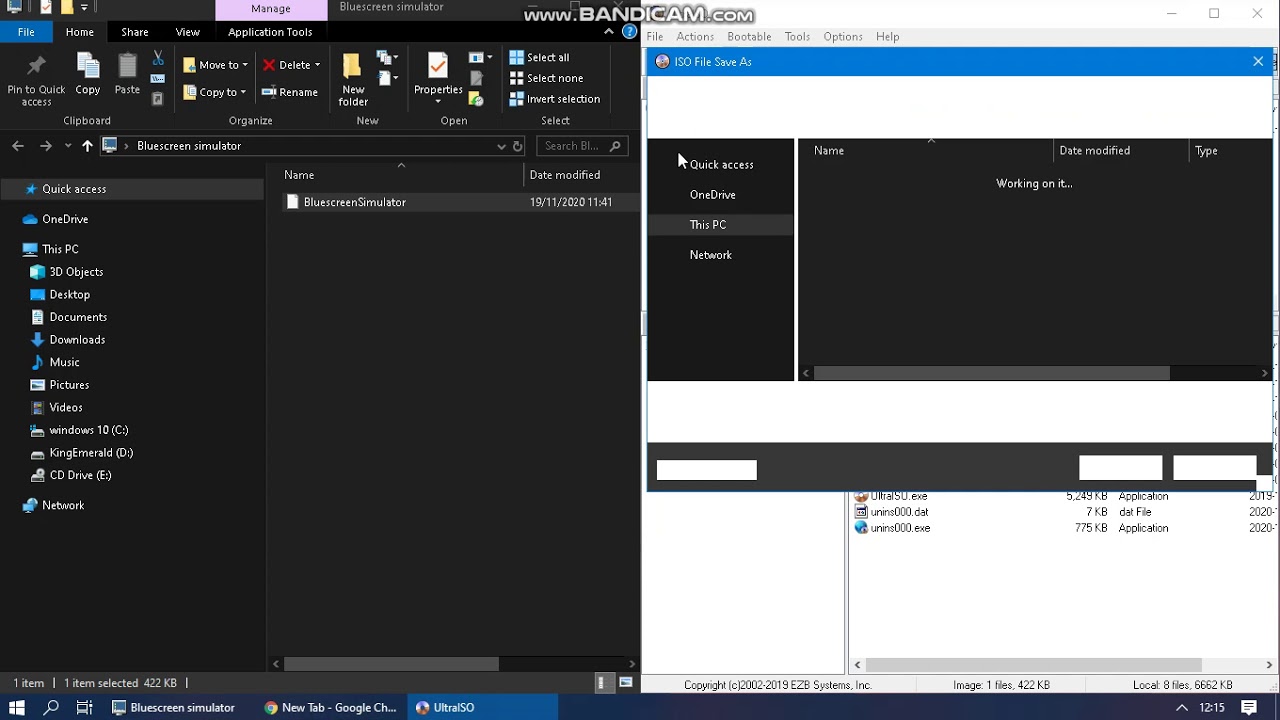Click the Edit icon in Open group
This screenshot has width=1280, height=720.
pyautogui.click(x=477, y=79)
